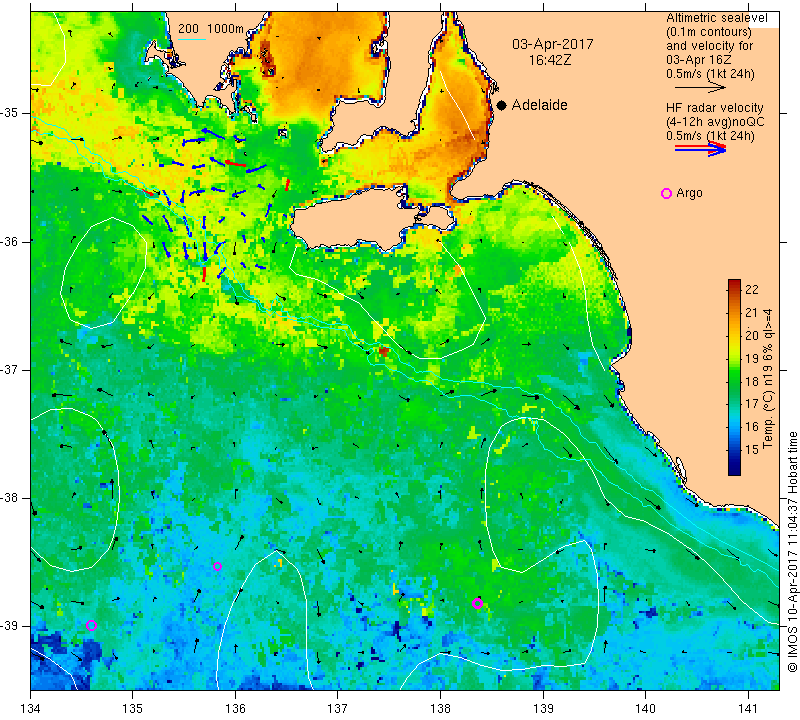
Task: Click the 136 longitude axis label
Action: coord(235,709)
